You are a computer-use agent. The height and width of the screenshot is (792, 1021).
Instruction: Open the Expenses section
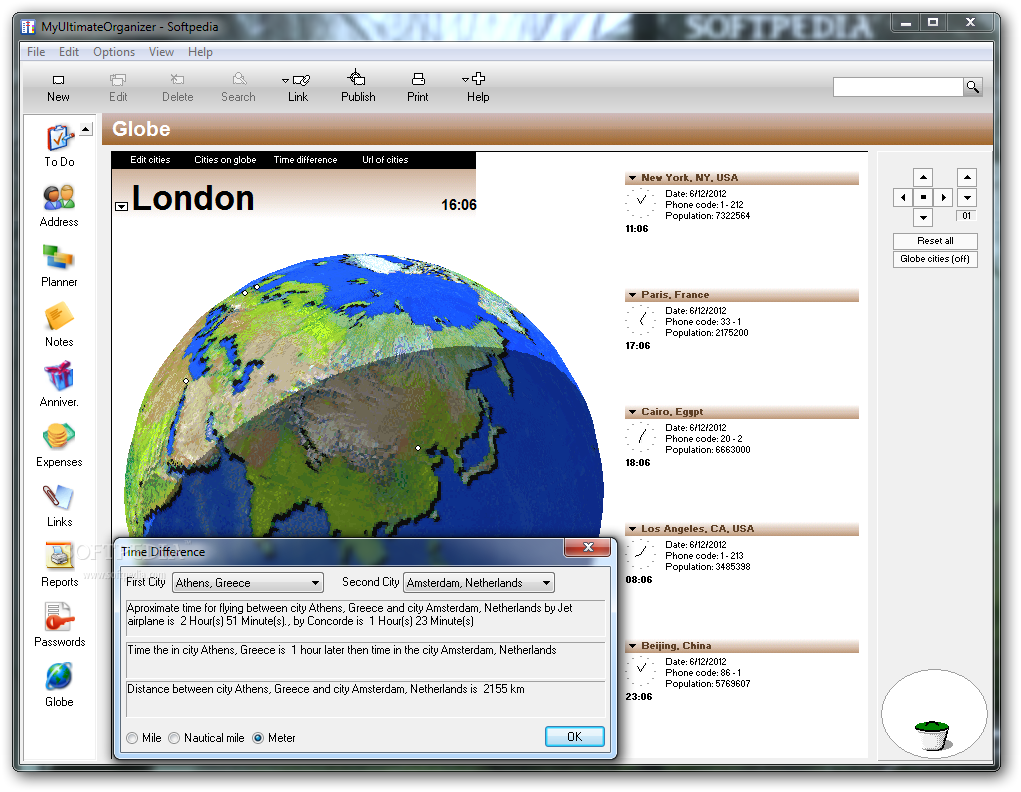59,446
